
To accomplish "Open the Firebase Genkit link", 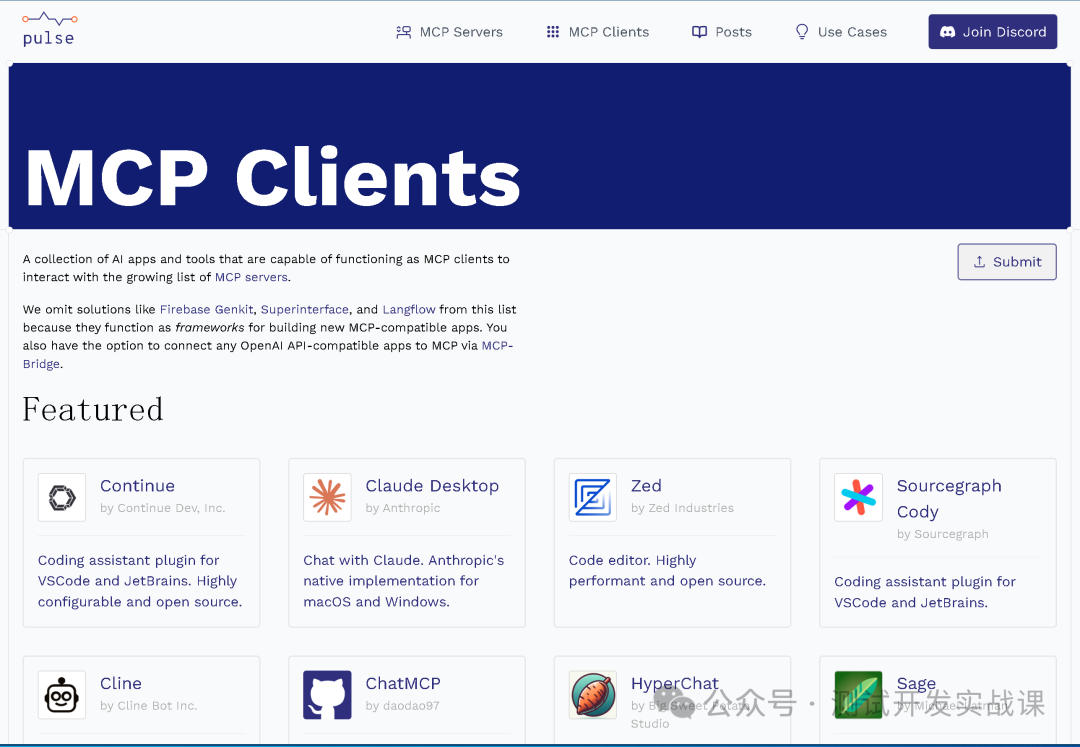I will 207,309.
